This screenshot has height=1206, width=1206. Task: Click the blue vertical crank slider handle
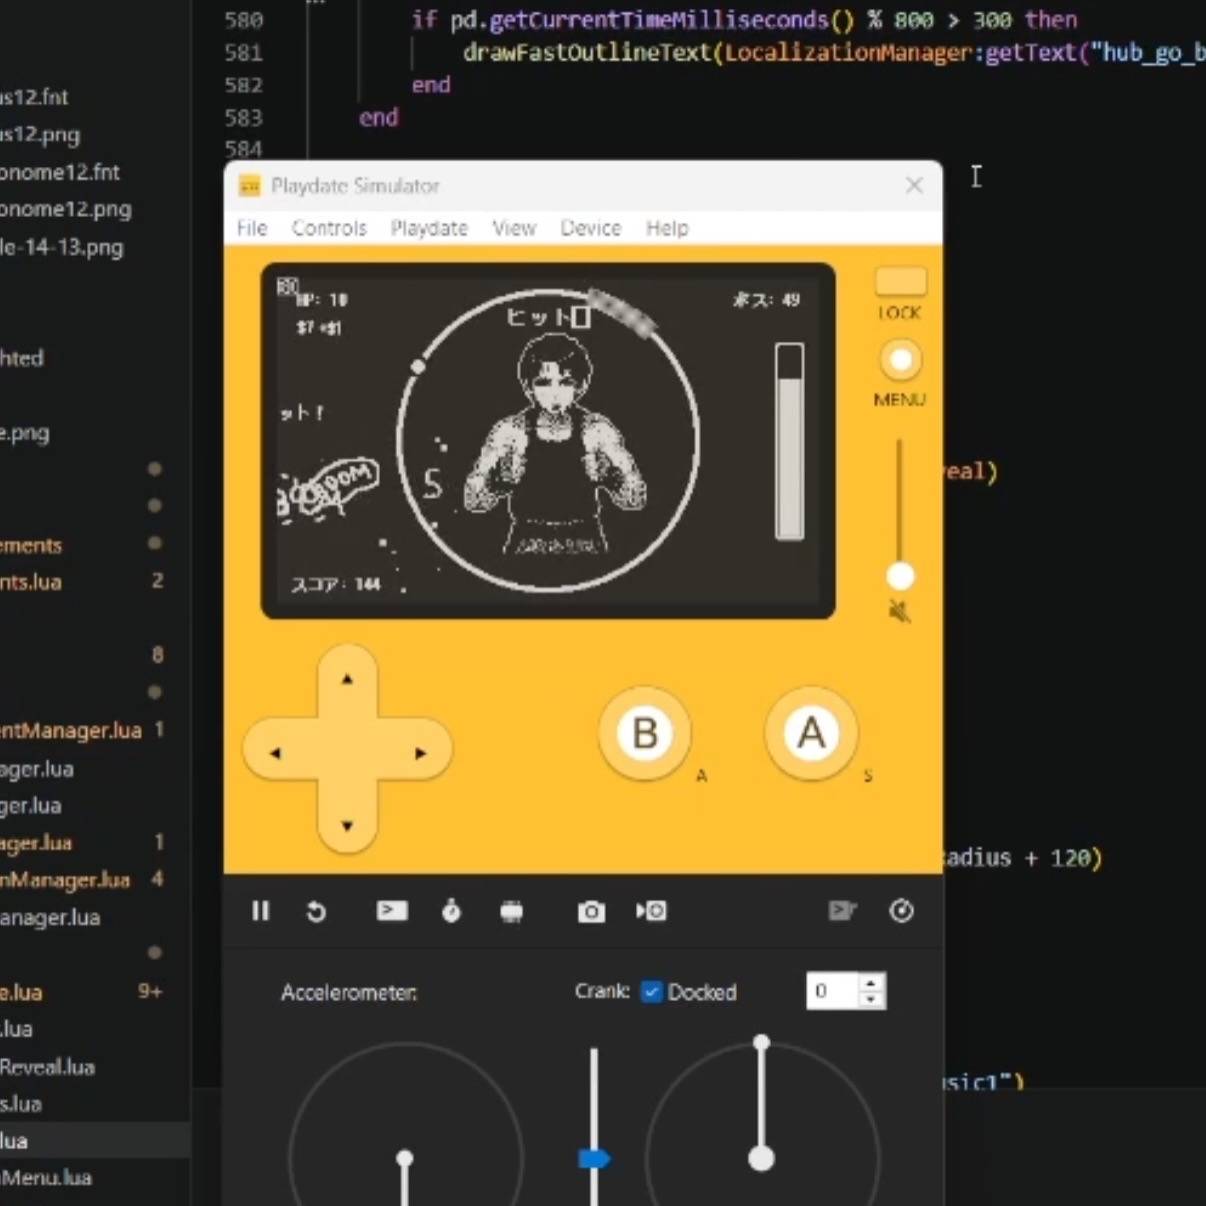[x=594, y=1158]
